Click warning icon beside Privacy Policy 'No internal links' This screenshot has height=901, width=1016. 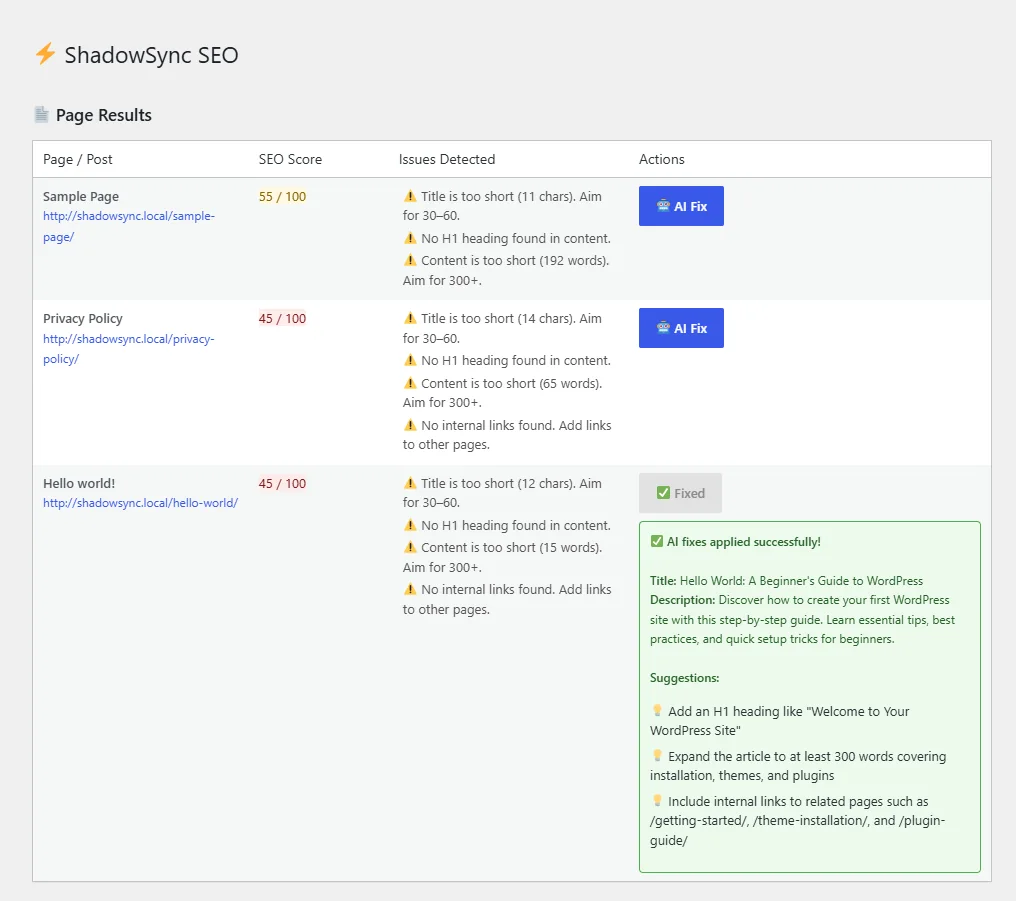410,425
